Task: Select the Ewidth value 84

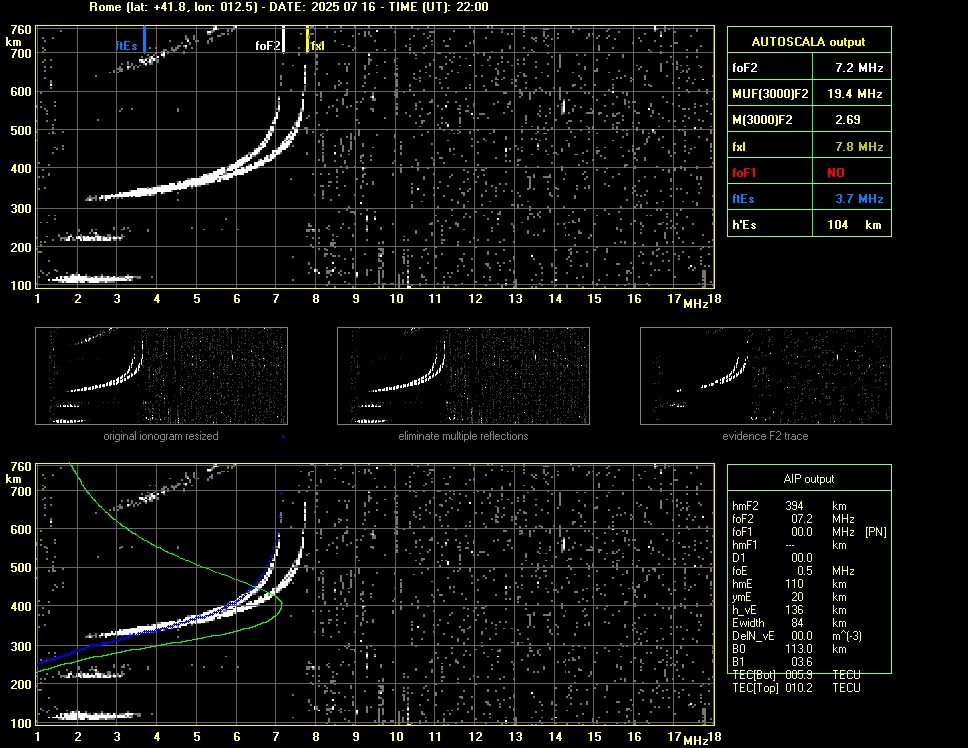Action: coord(798,623)
